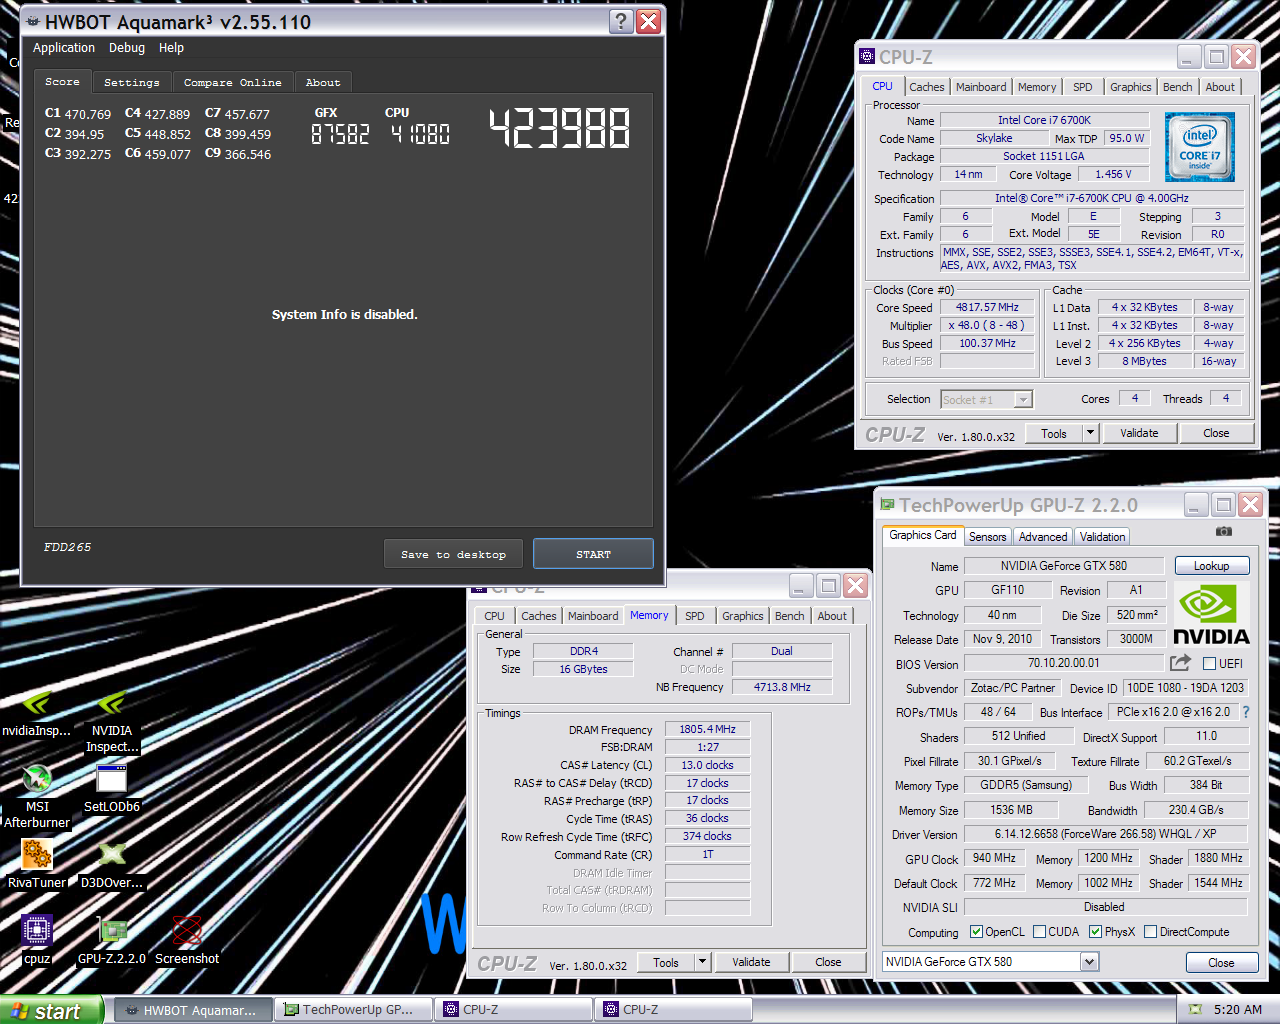Click Close button in GPU-Z
Screen dimensions: 1280x1024
(x=1221, y=962)
